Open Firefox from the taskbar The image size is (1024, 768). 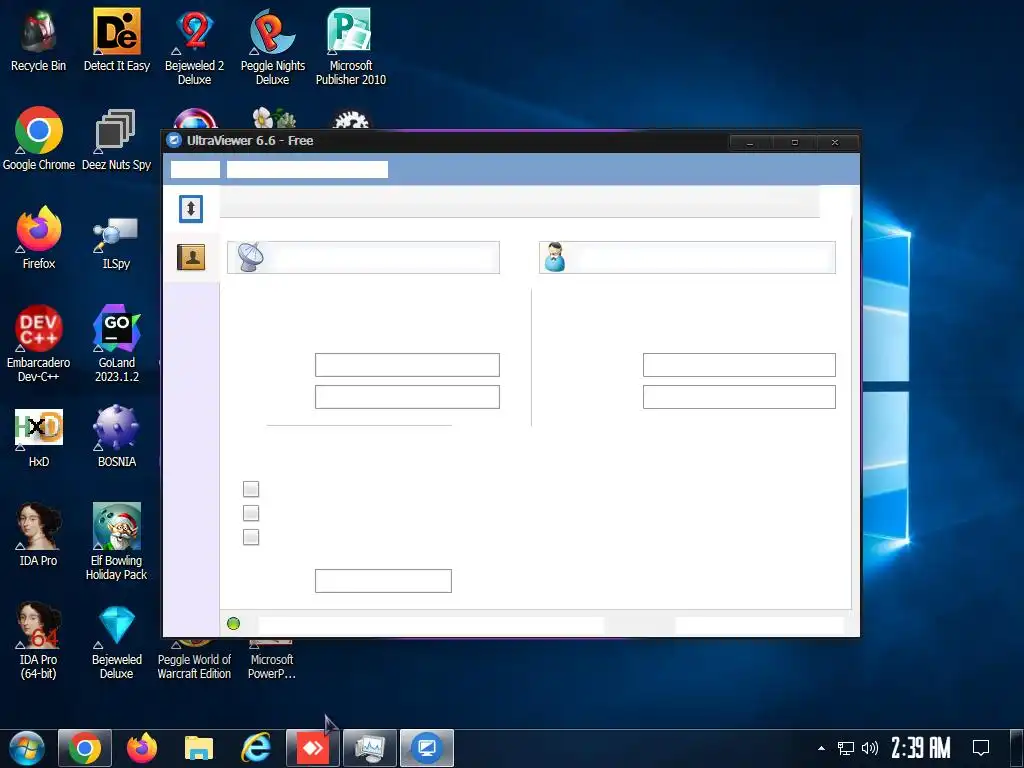pyautogui.click(x=142, y=748)
